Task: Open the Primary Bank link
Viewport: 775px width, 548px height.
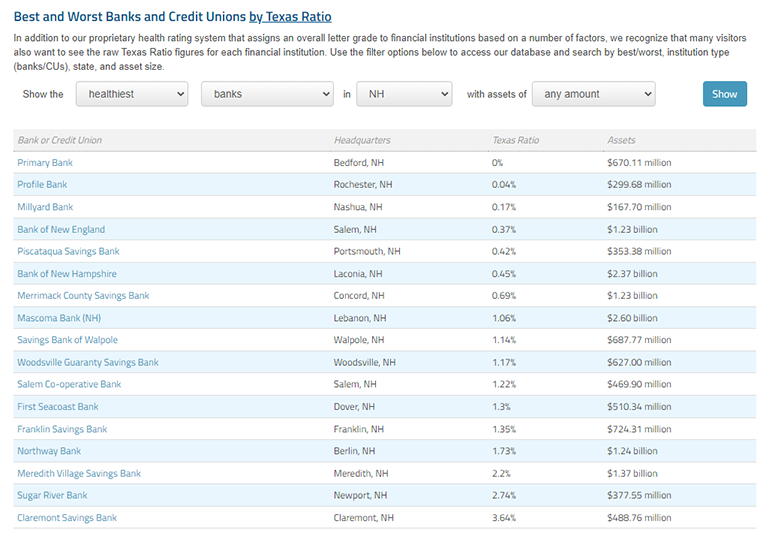Action: (x=45, y=163)
